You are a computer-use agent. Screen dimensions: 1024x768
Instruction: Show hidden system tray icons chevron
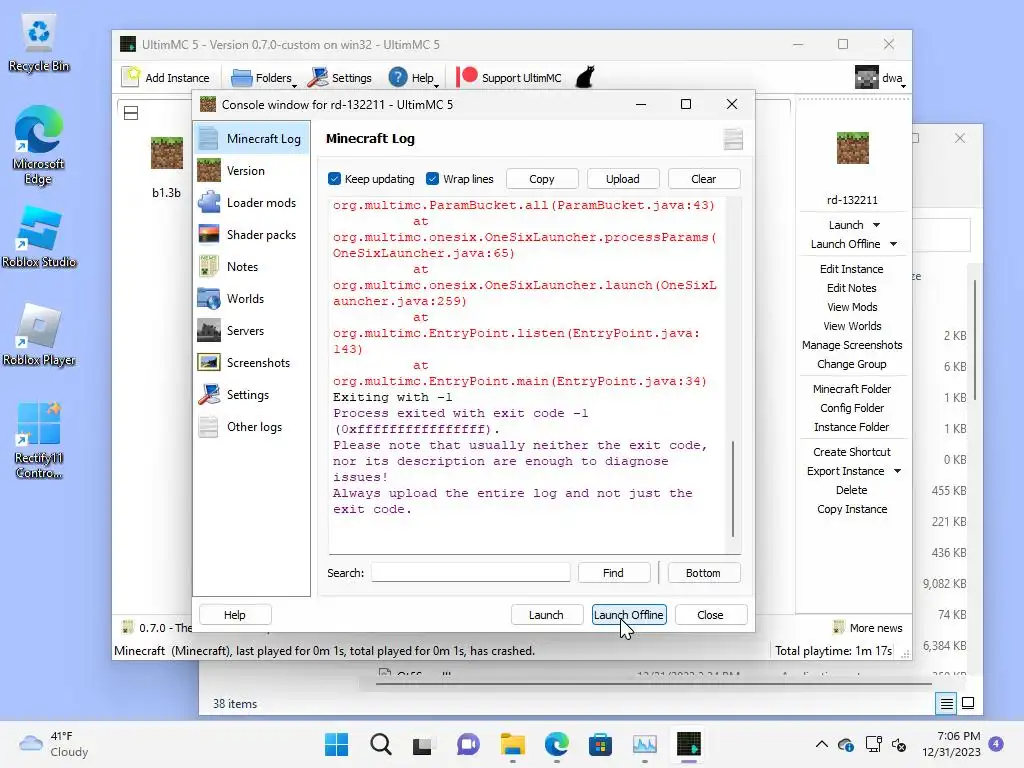pyautogui.click(x=822, y=744)
